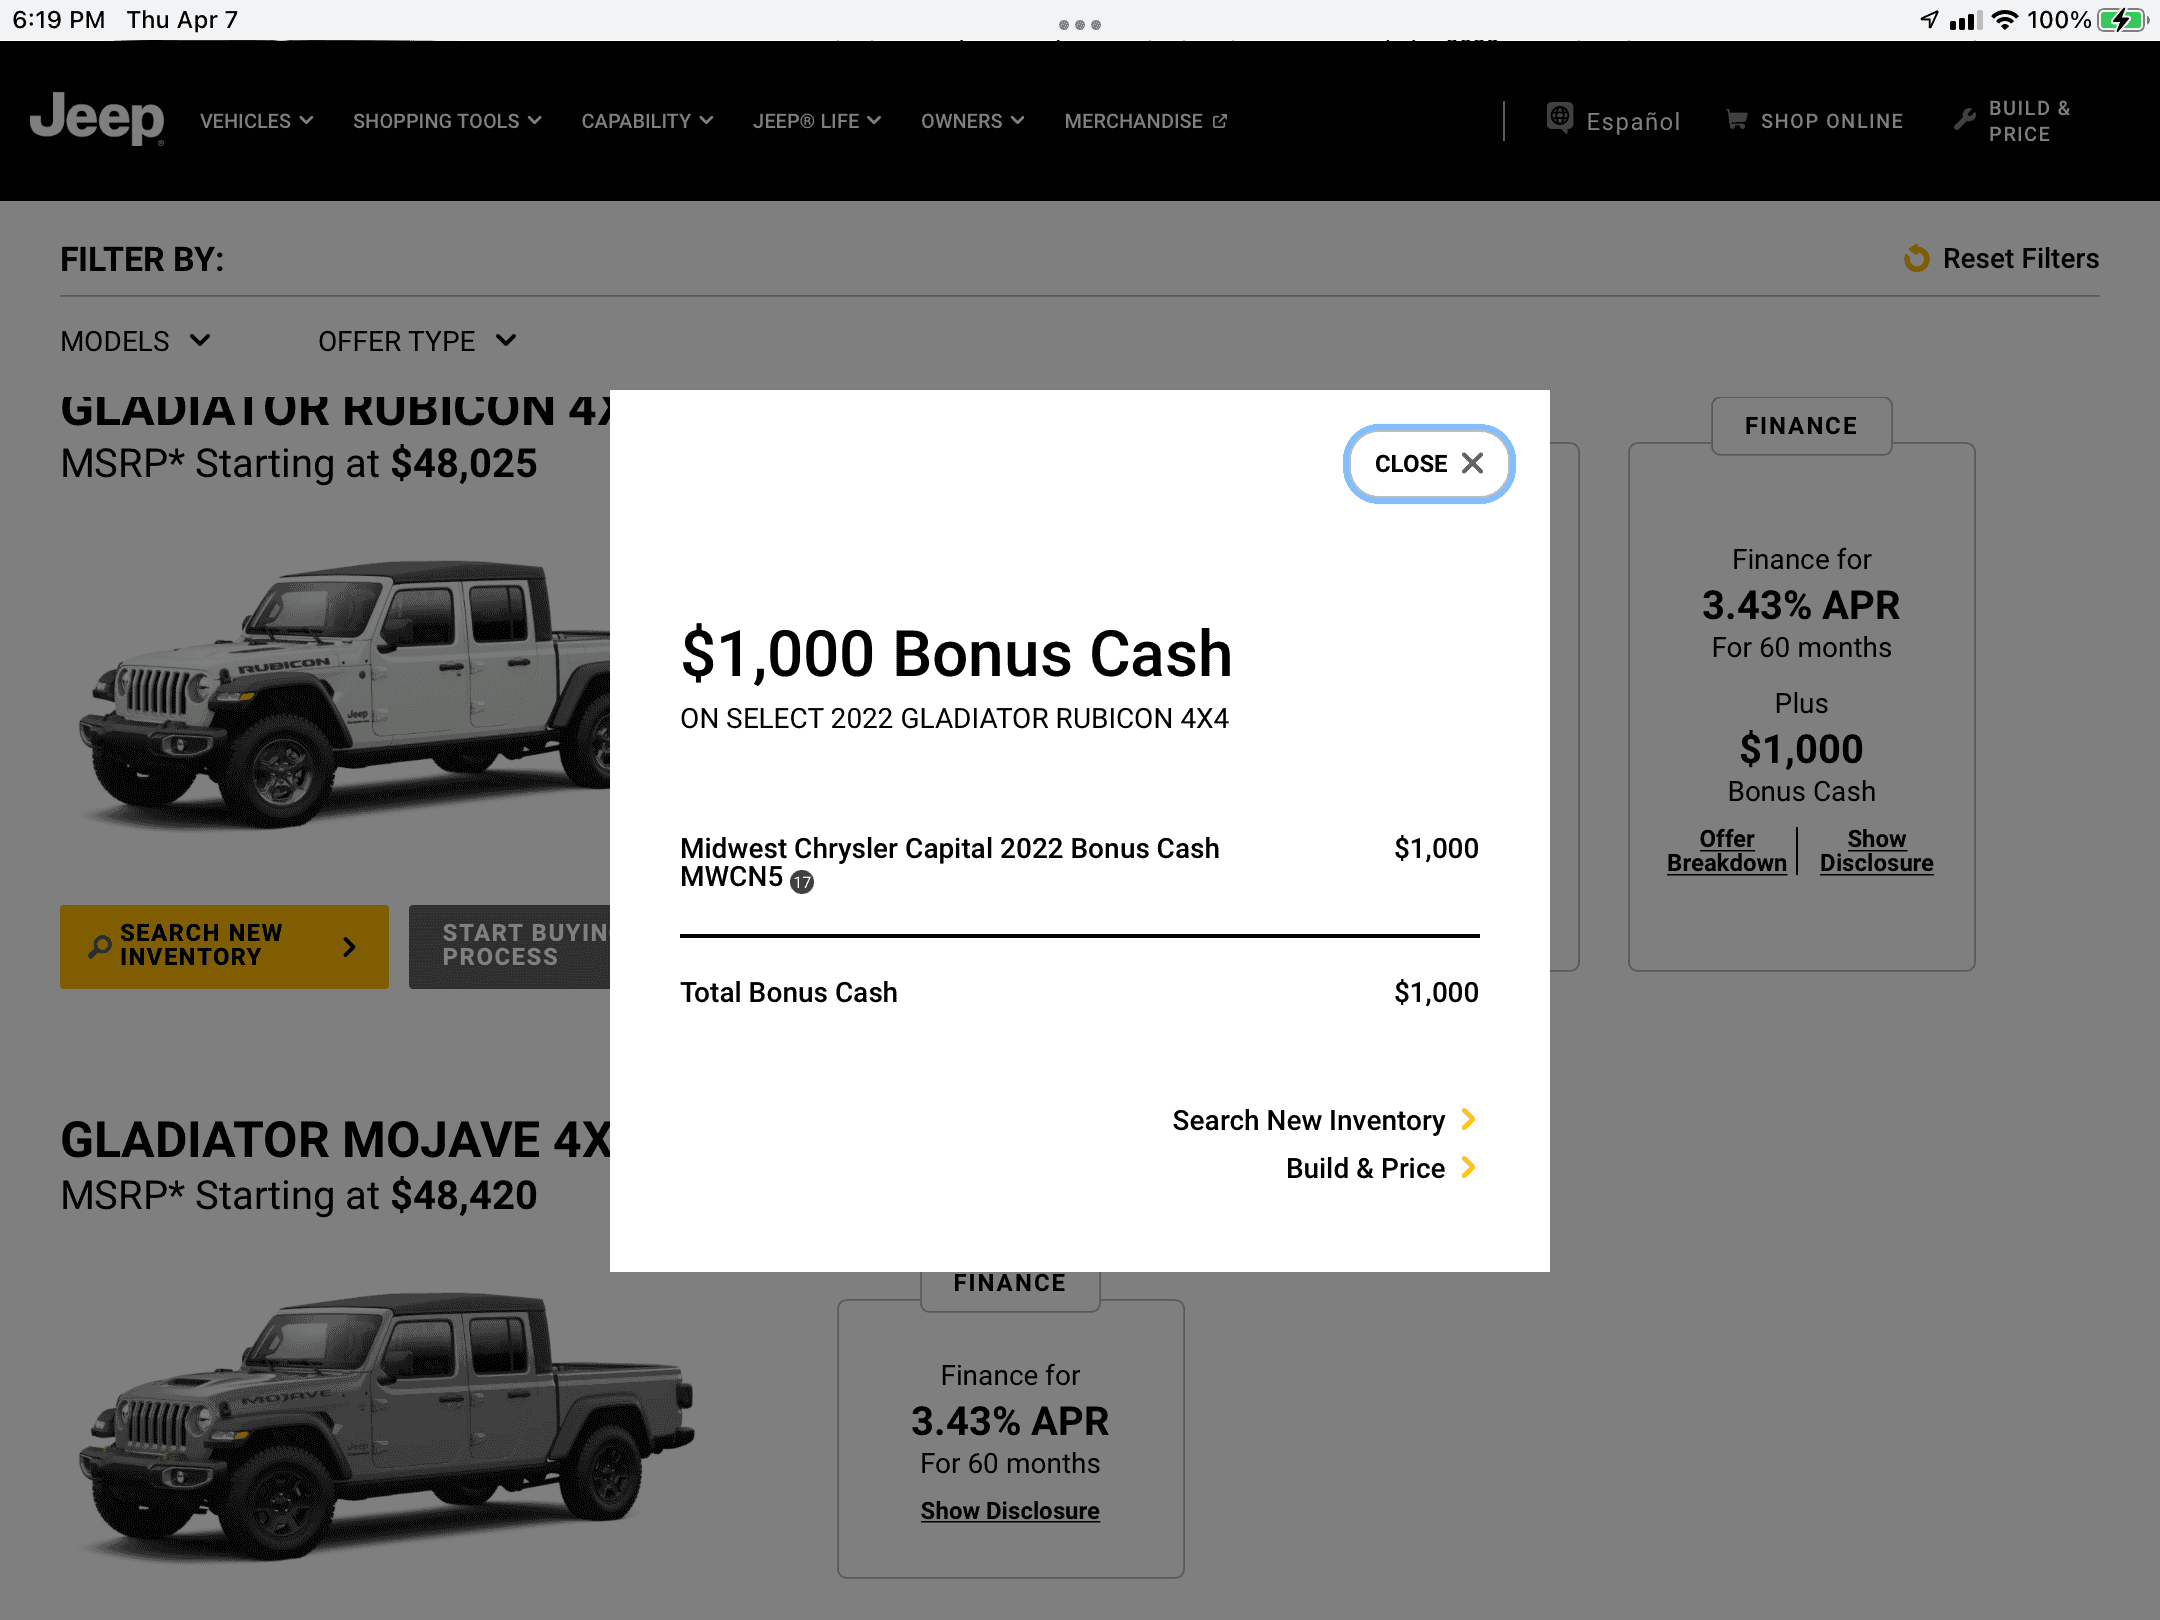Viewport: 2160px width, 1620px height.
Task: Click the Gladiator Rubicon truck image
Action: pos(345,693)
